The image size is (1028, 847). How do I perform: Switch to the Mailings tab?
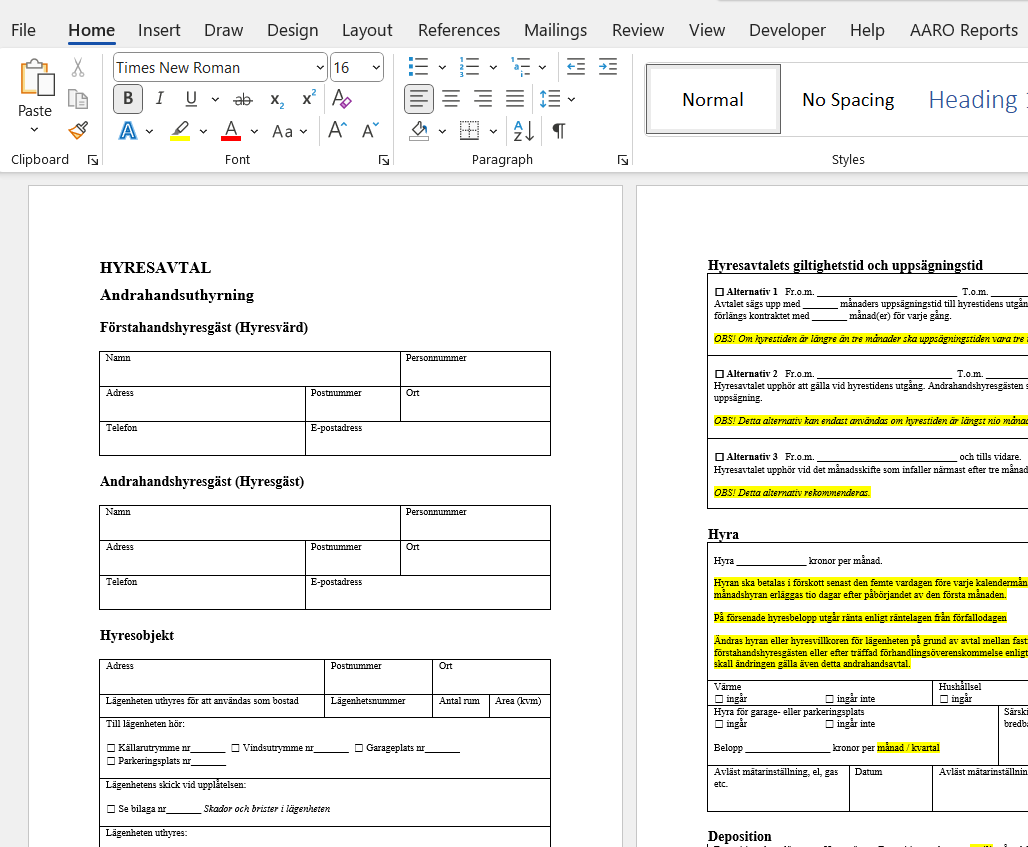[x=555, y=30]
